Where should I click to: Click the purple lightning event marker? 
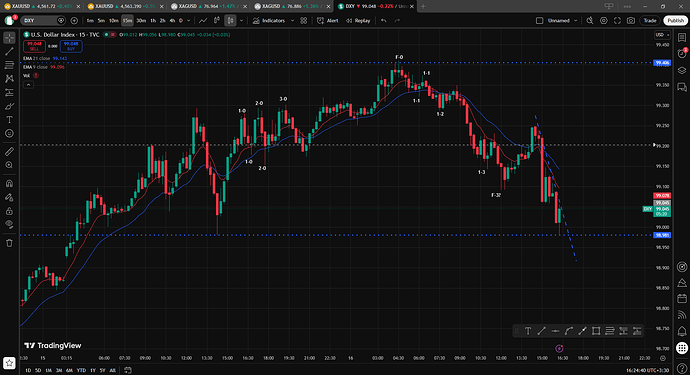(559, 349)
